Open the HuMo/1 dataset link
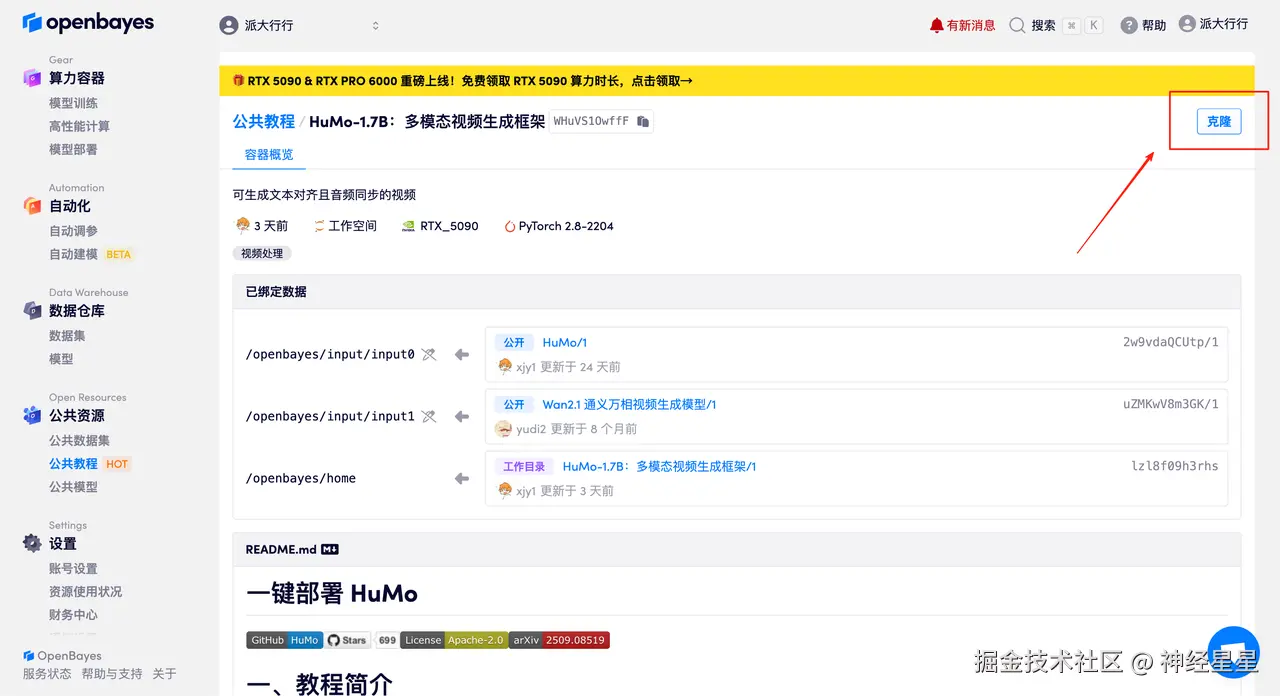 click(565, 343)
